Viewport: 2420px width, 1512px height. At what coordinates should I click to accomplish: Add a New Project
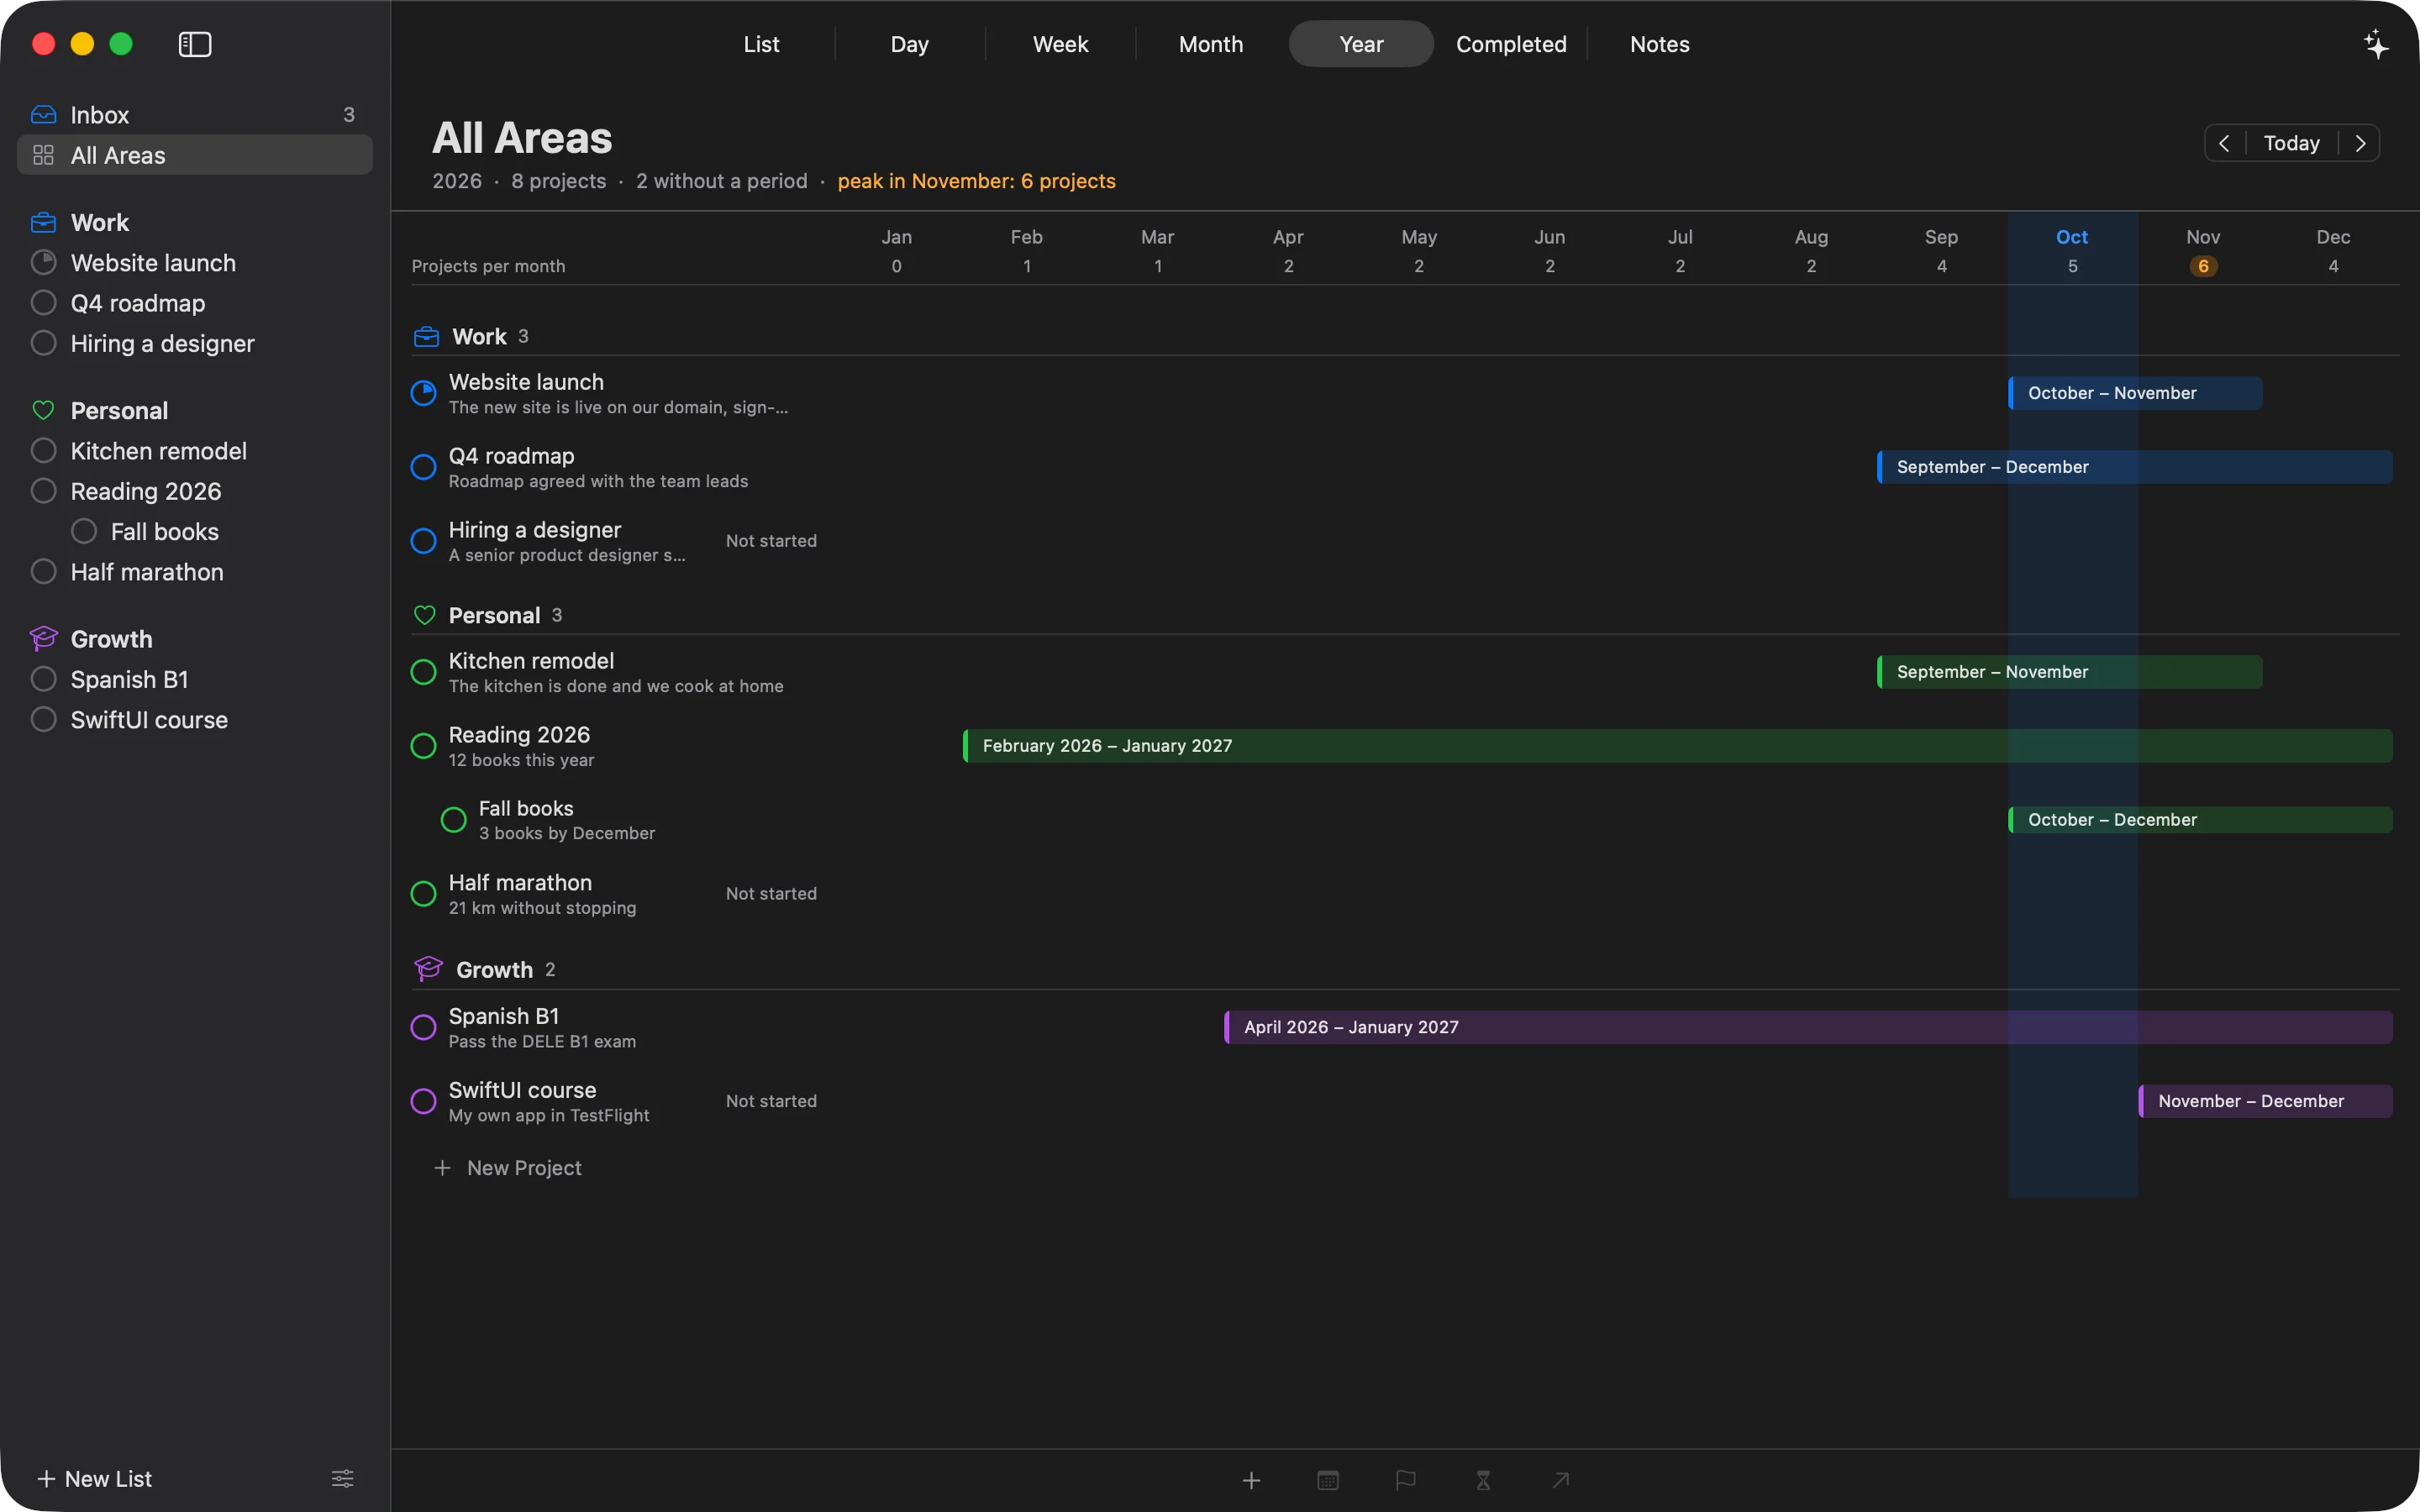508,1167
